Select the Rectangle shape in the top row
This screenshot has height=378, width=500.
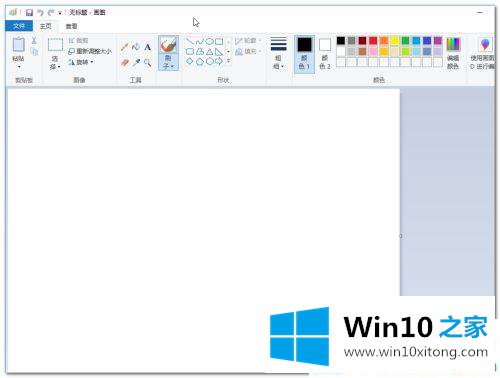tap(219, 42)
